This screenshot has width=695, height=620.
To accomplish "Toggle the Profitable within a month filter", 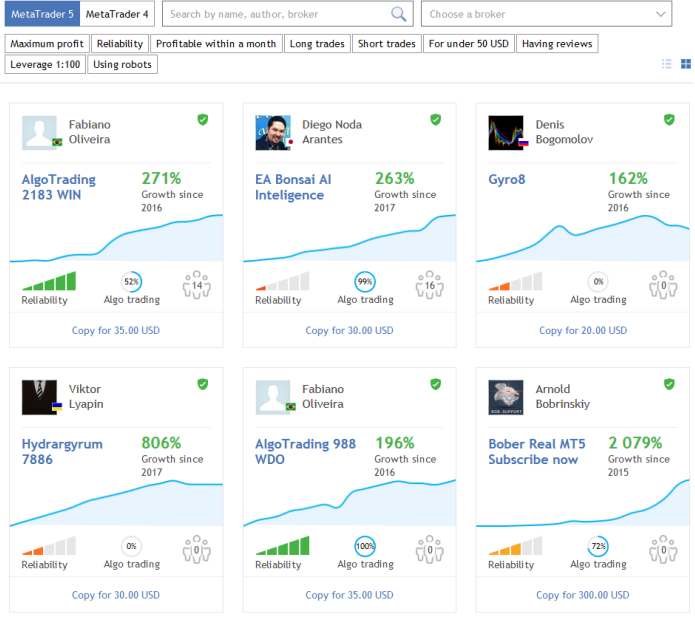I will 216,44.
